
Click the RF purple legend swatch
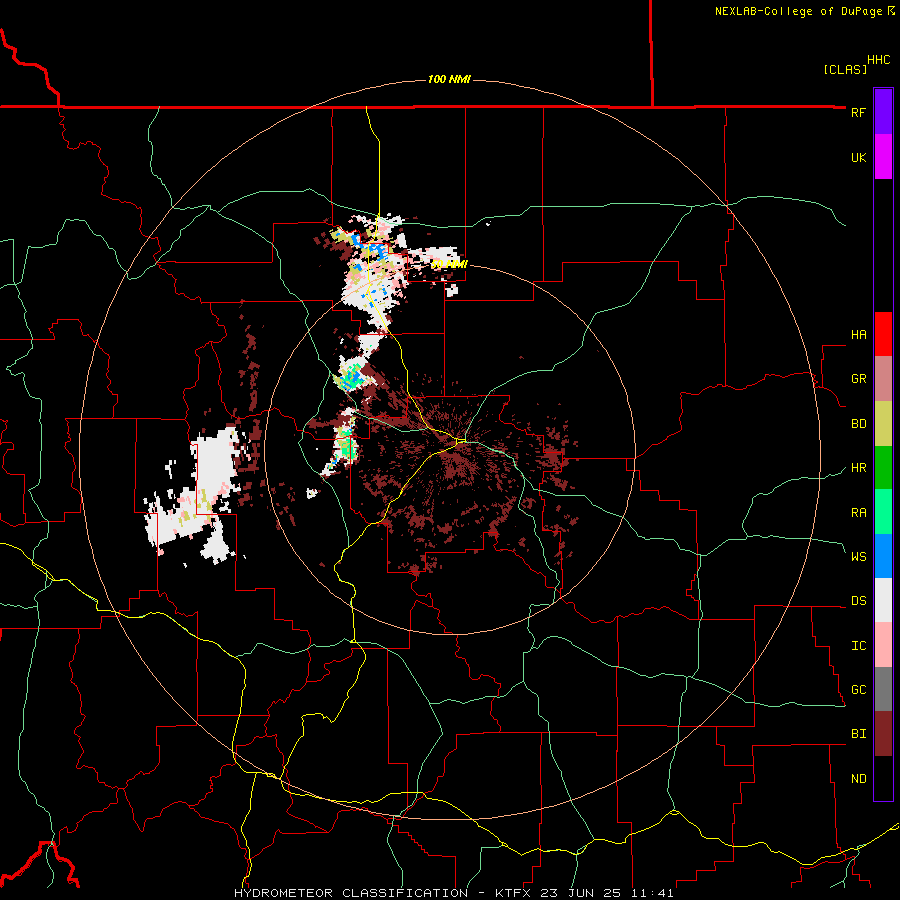click(883, 112)
